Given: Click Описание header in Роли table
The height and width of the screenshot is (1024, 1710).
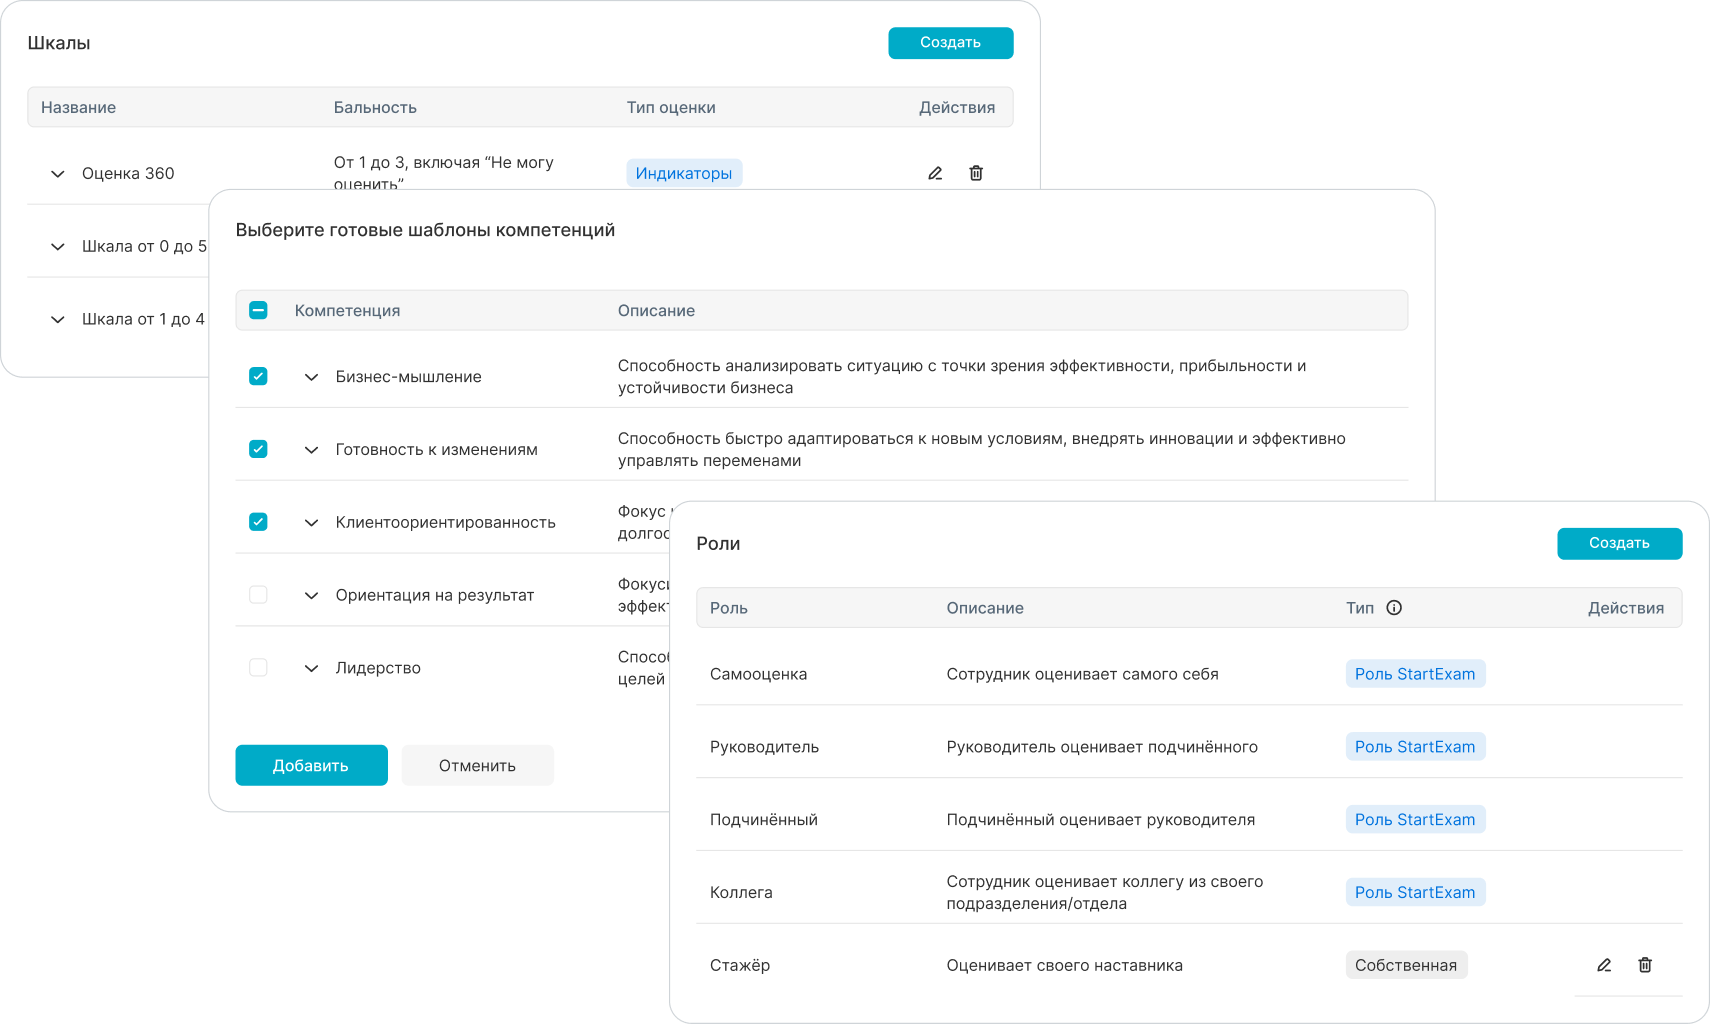Looking at the screenshot, I should click(x=985, y=608).
